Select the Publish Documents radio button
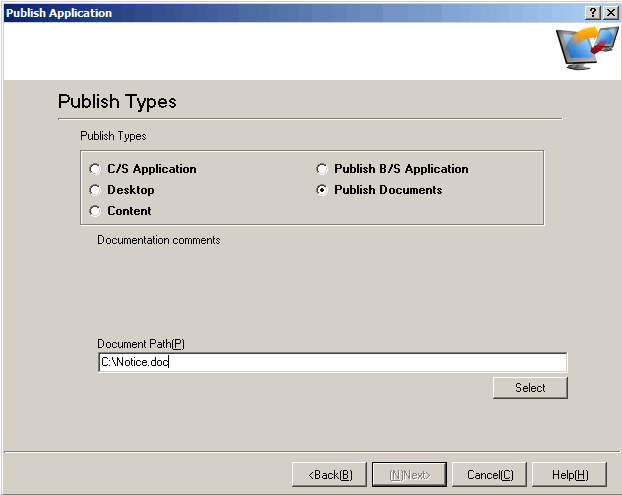The width and height of the screenshot is (622, 495). click(322, 190)
